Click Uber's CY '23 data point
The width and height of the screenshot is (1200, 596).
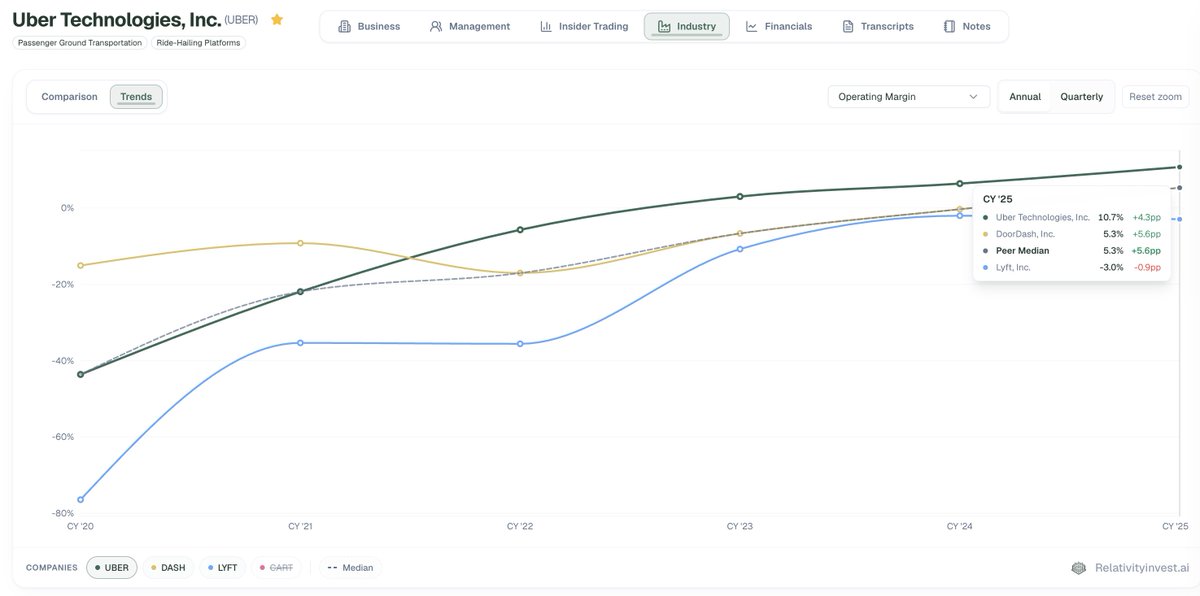click(x=740, y=196)
